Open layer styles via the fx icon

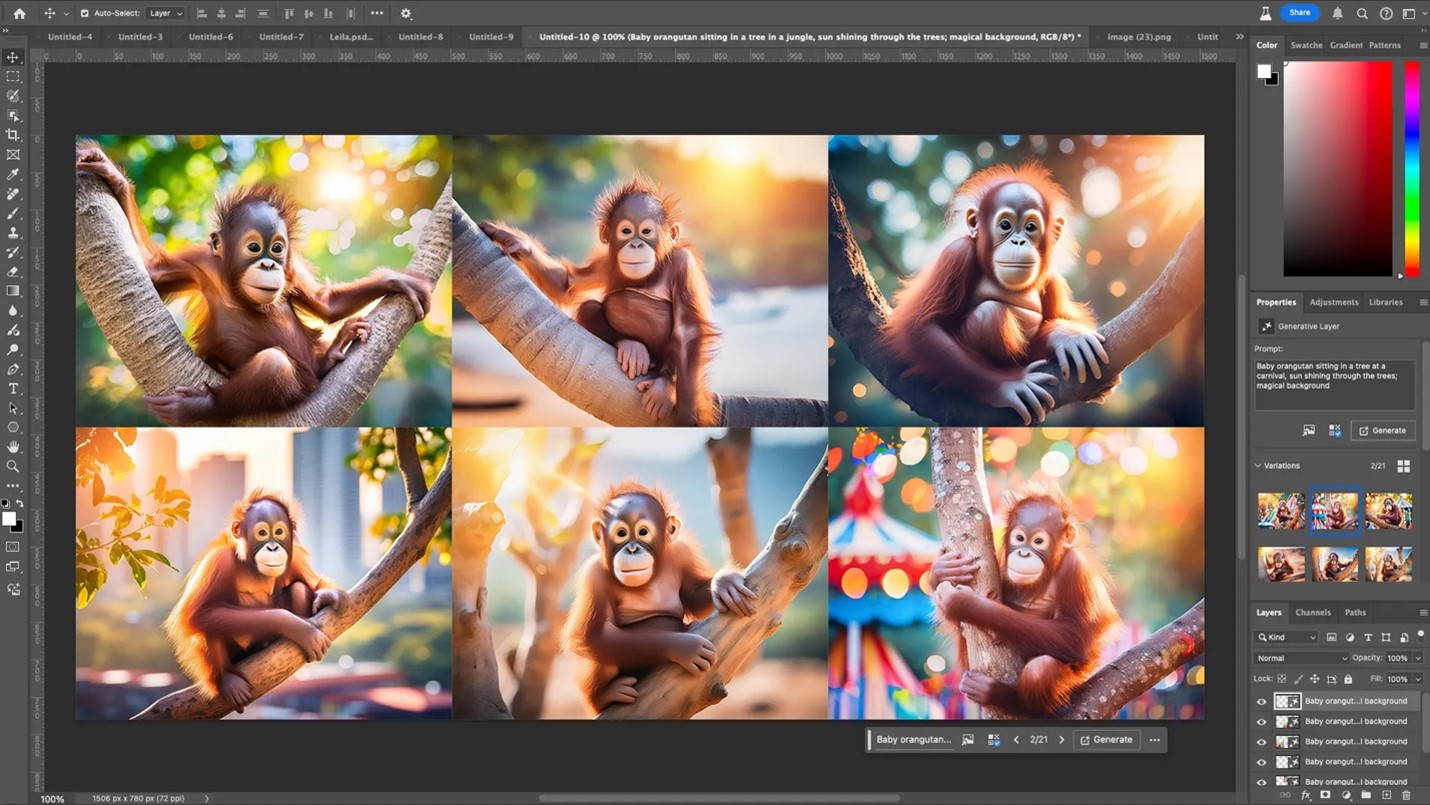(x=1305, y=795)
